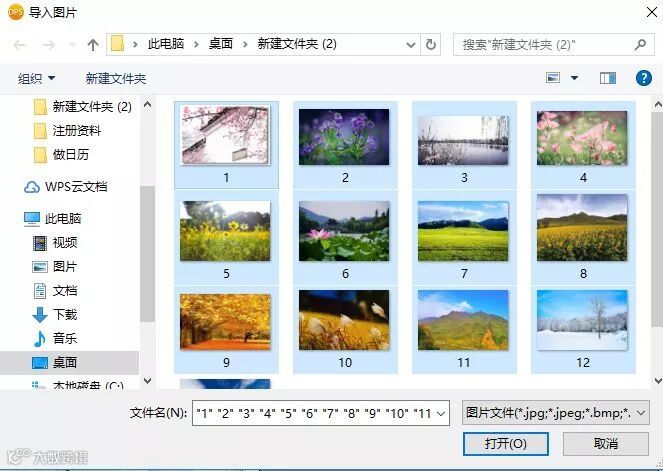Viewport: 663px width, 471px height.
Task: Click the 注册资料 folder icon
Action: [x=40, y=131]
